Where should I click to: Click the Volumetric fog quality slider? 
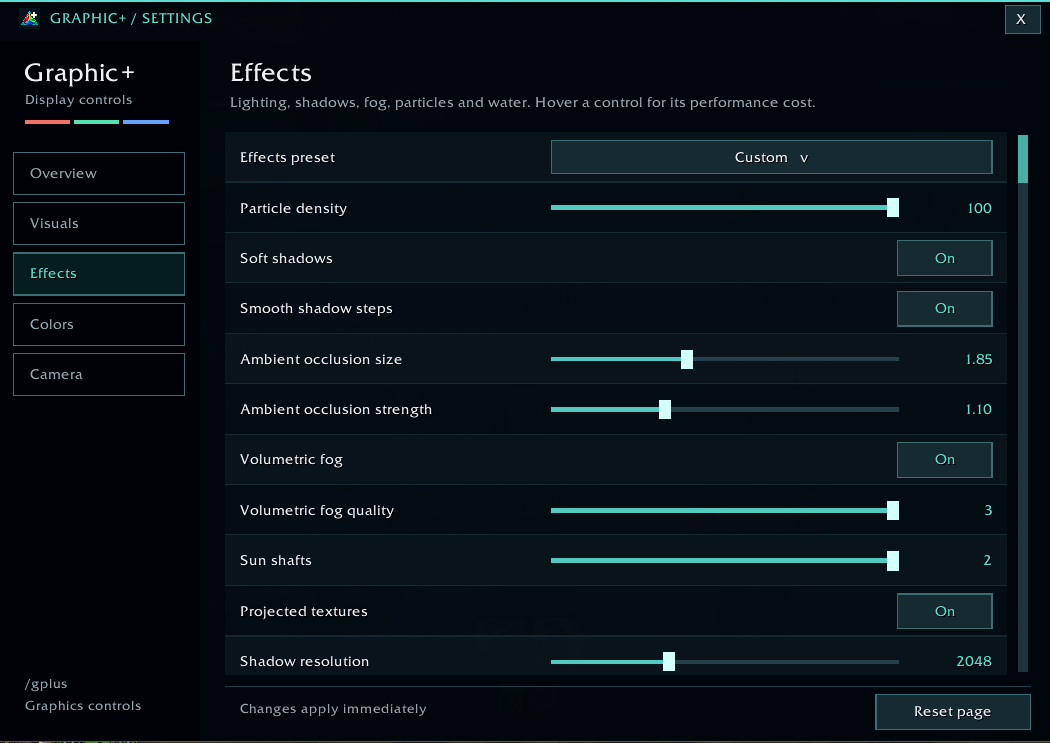(725, 511)
